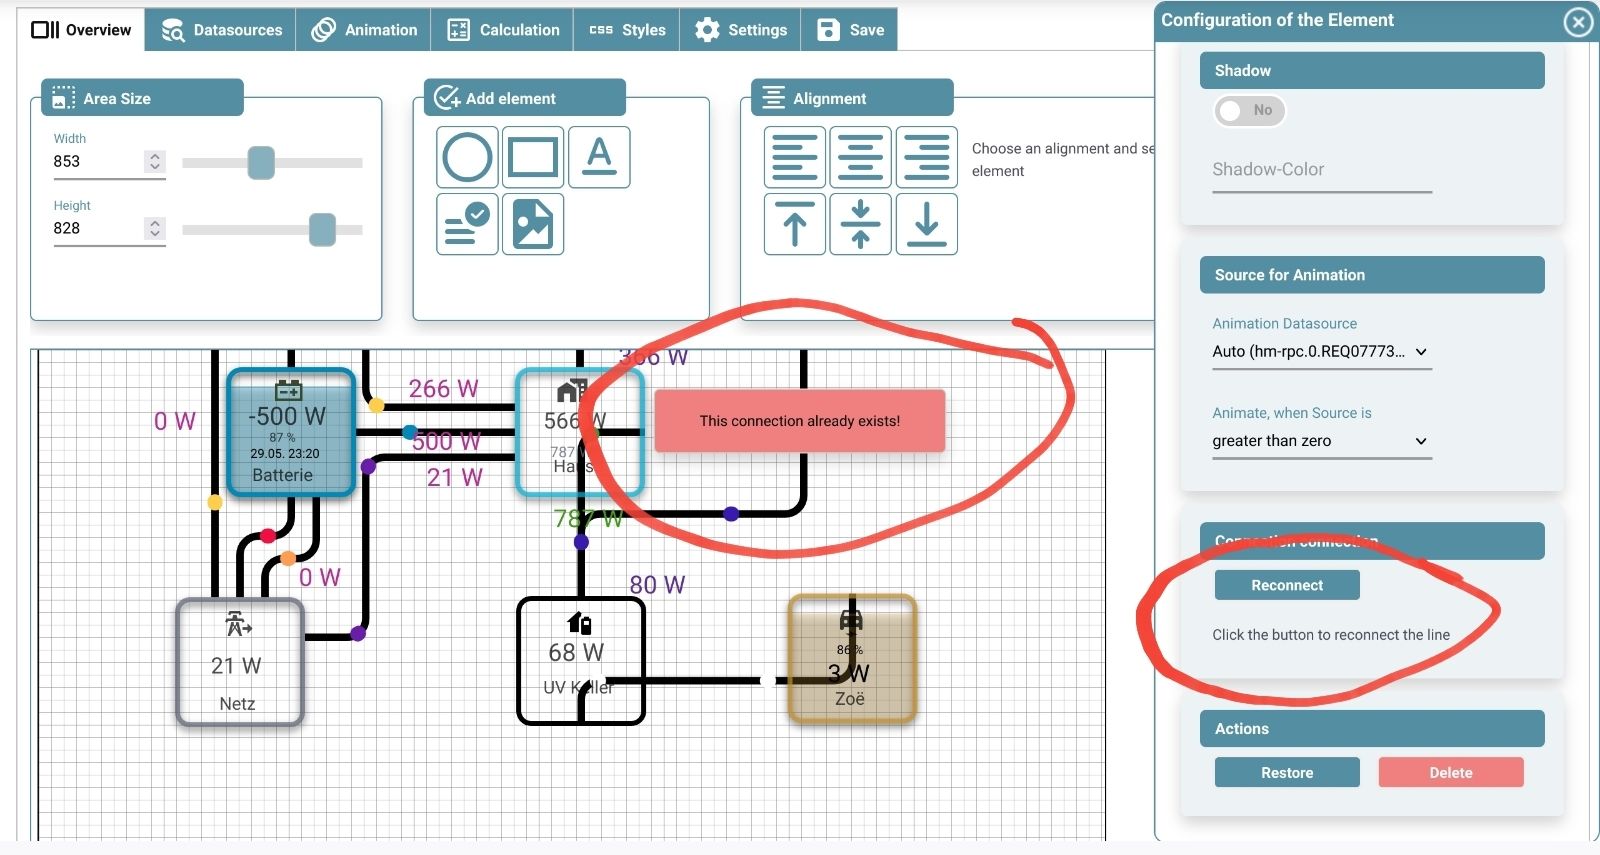Viewport: 1600px width, 855px height.
Task: Click the Restore button
Action: [1287, 772]
